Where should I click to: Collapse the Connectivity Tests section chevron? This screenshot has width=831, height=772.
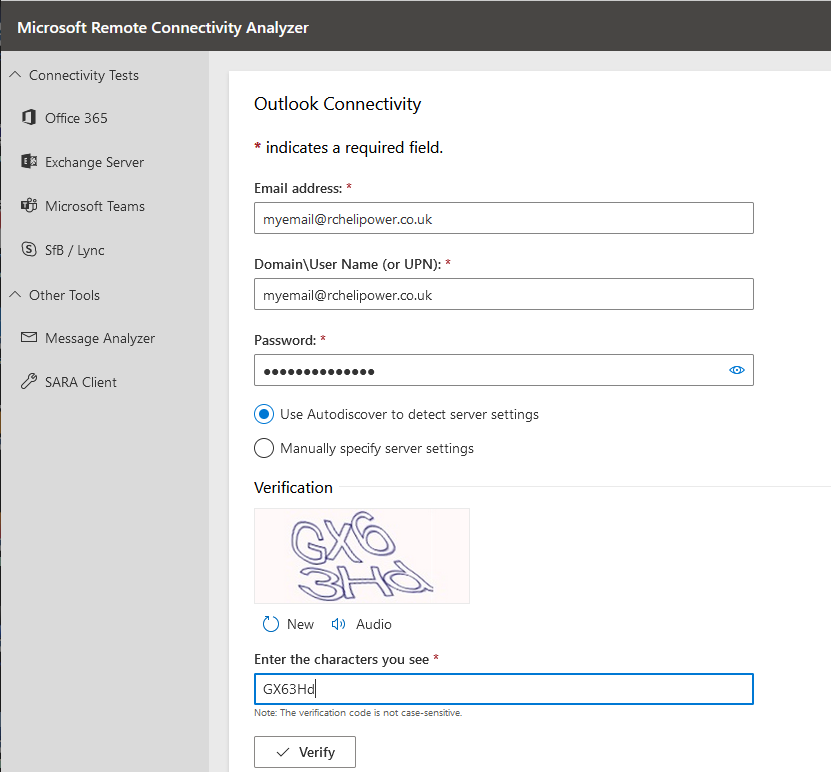pyautogui.click(x=15, y=74)
